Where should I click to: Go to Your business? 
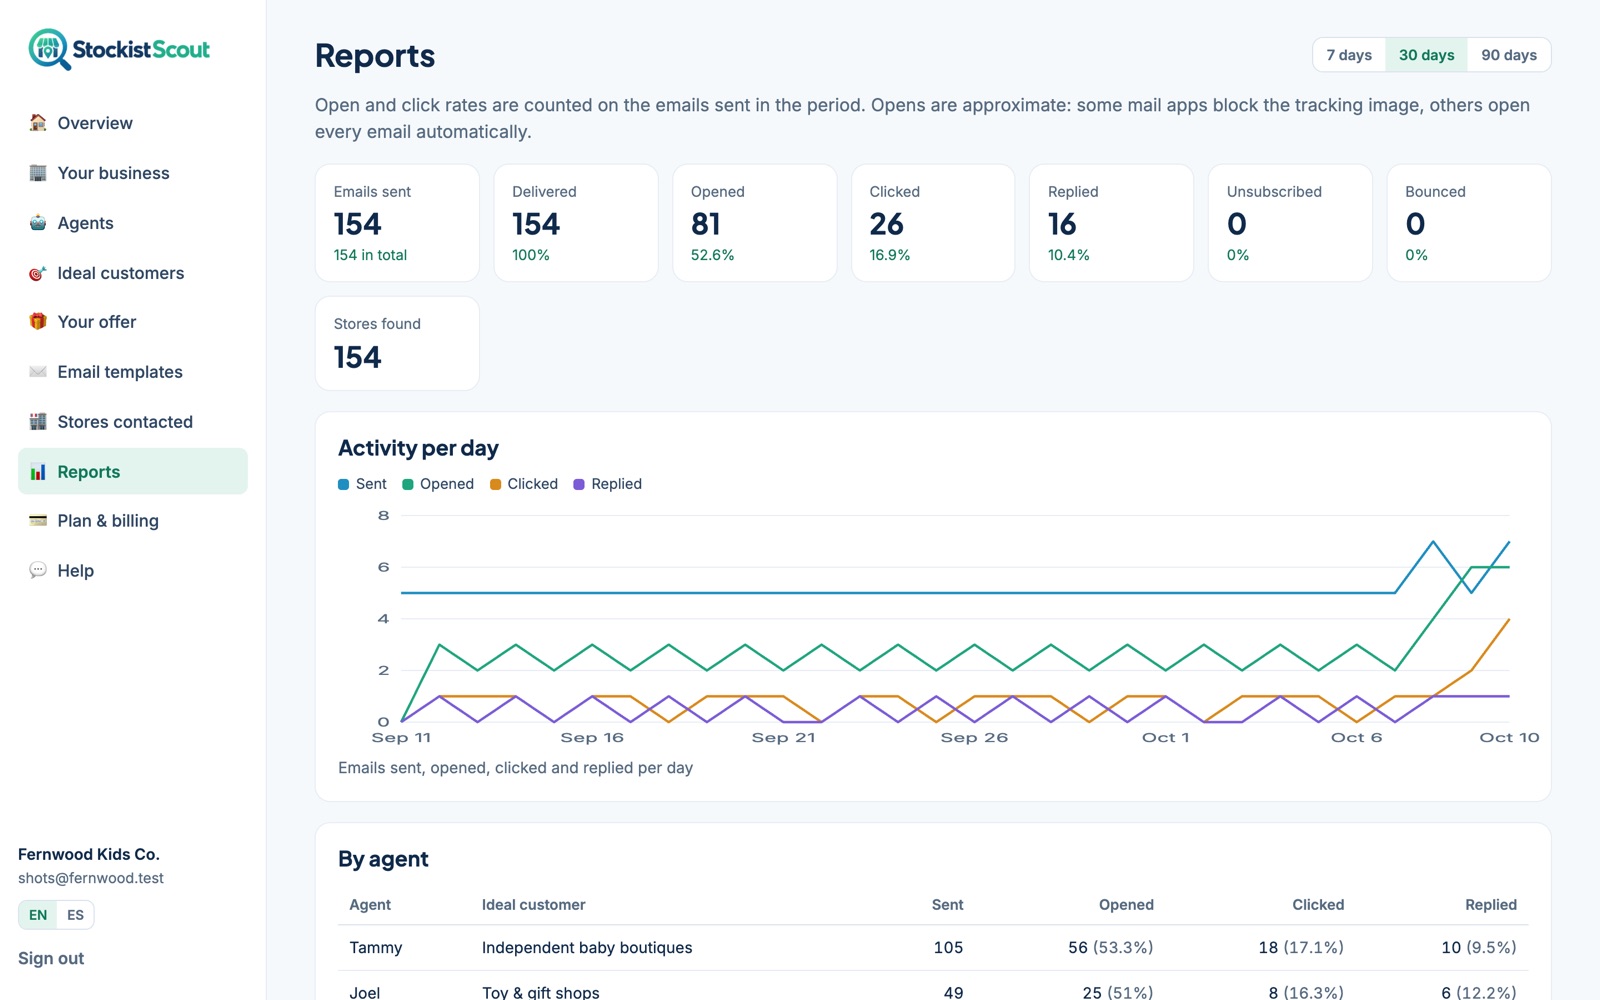133,173
